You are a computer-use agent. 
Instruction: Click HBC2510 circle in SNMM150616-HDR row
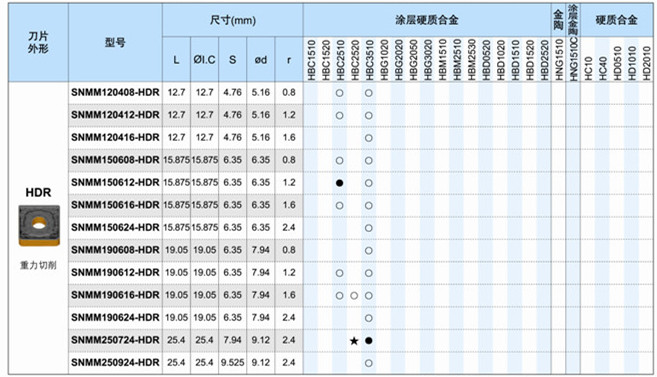click(339, 206)
